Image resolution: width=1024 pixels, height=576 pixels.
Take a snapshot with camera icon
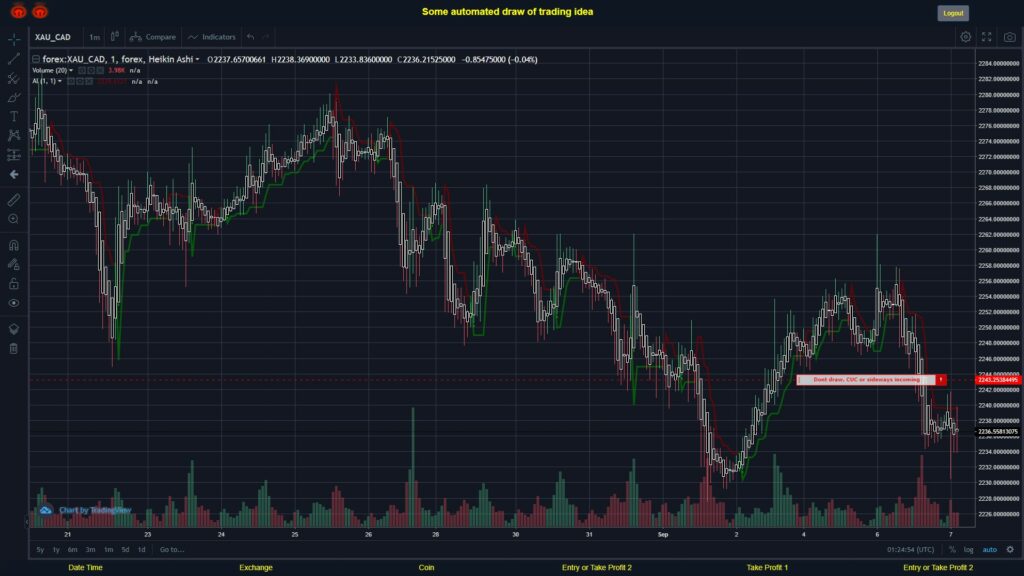coord(1010,37)
